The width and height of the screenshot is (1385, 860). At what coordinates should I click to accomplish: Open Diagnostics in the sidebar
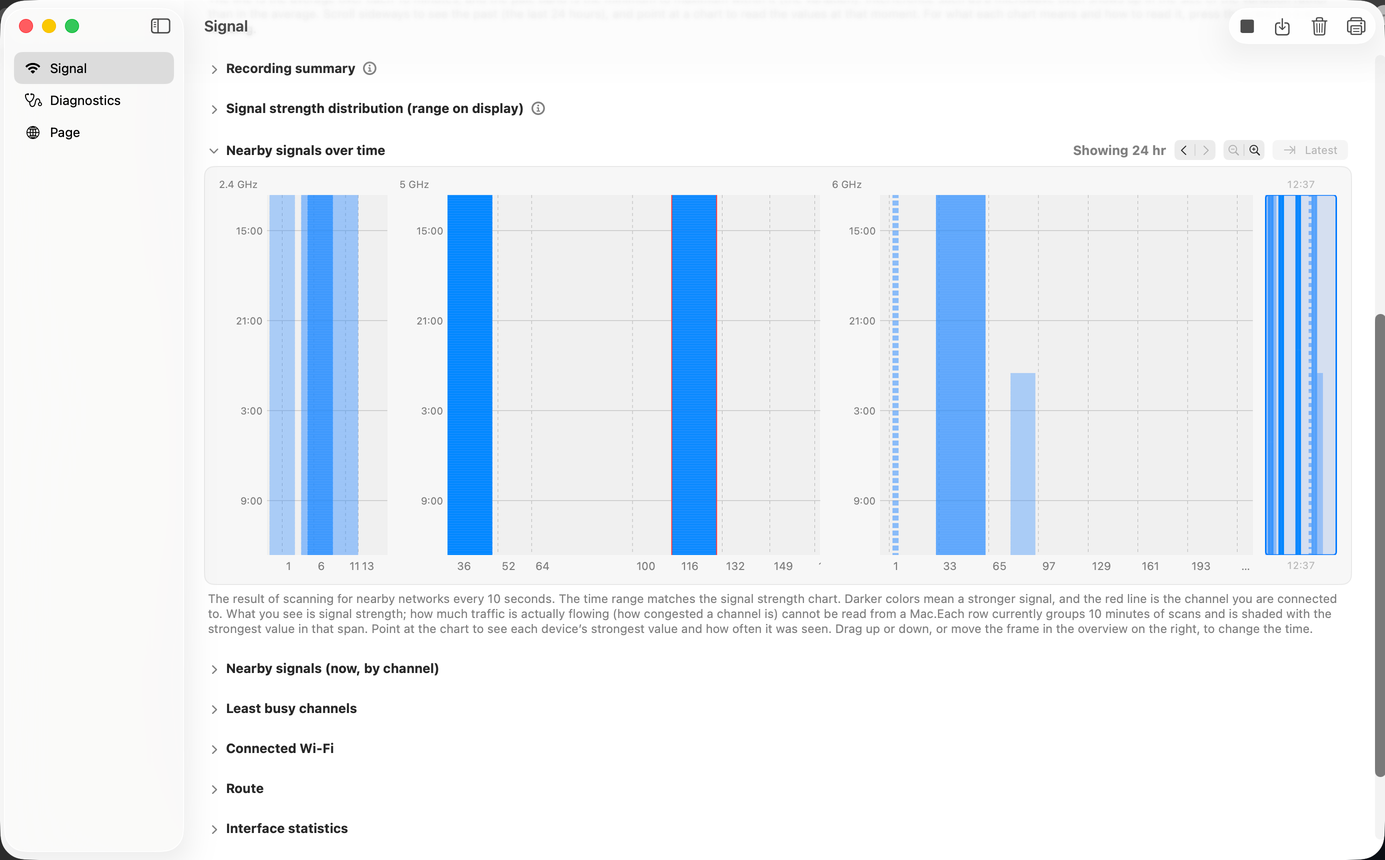coord(94,100)
